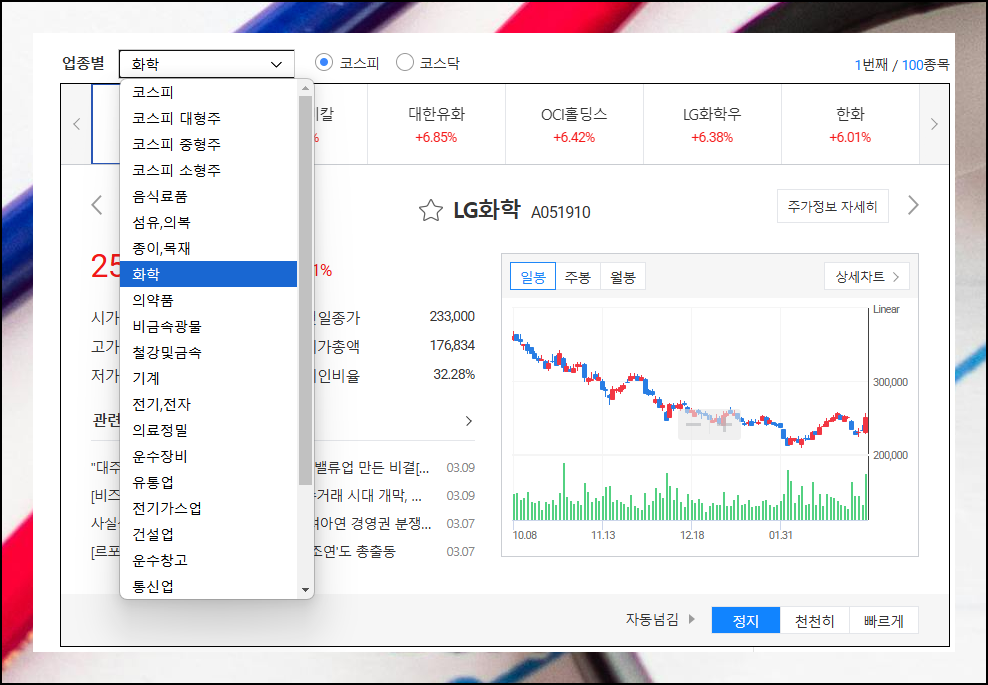Choose 종이,목재 sector option
Screen dimensions: 988x685
[208, 248]
